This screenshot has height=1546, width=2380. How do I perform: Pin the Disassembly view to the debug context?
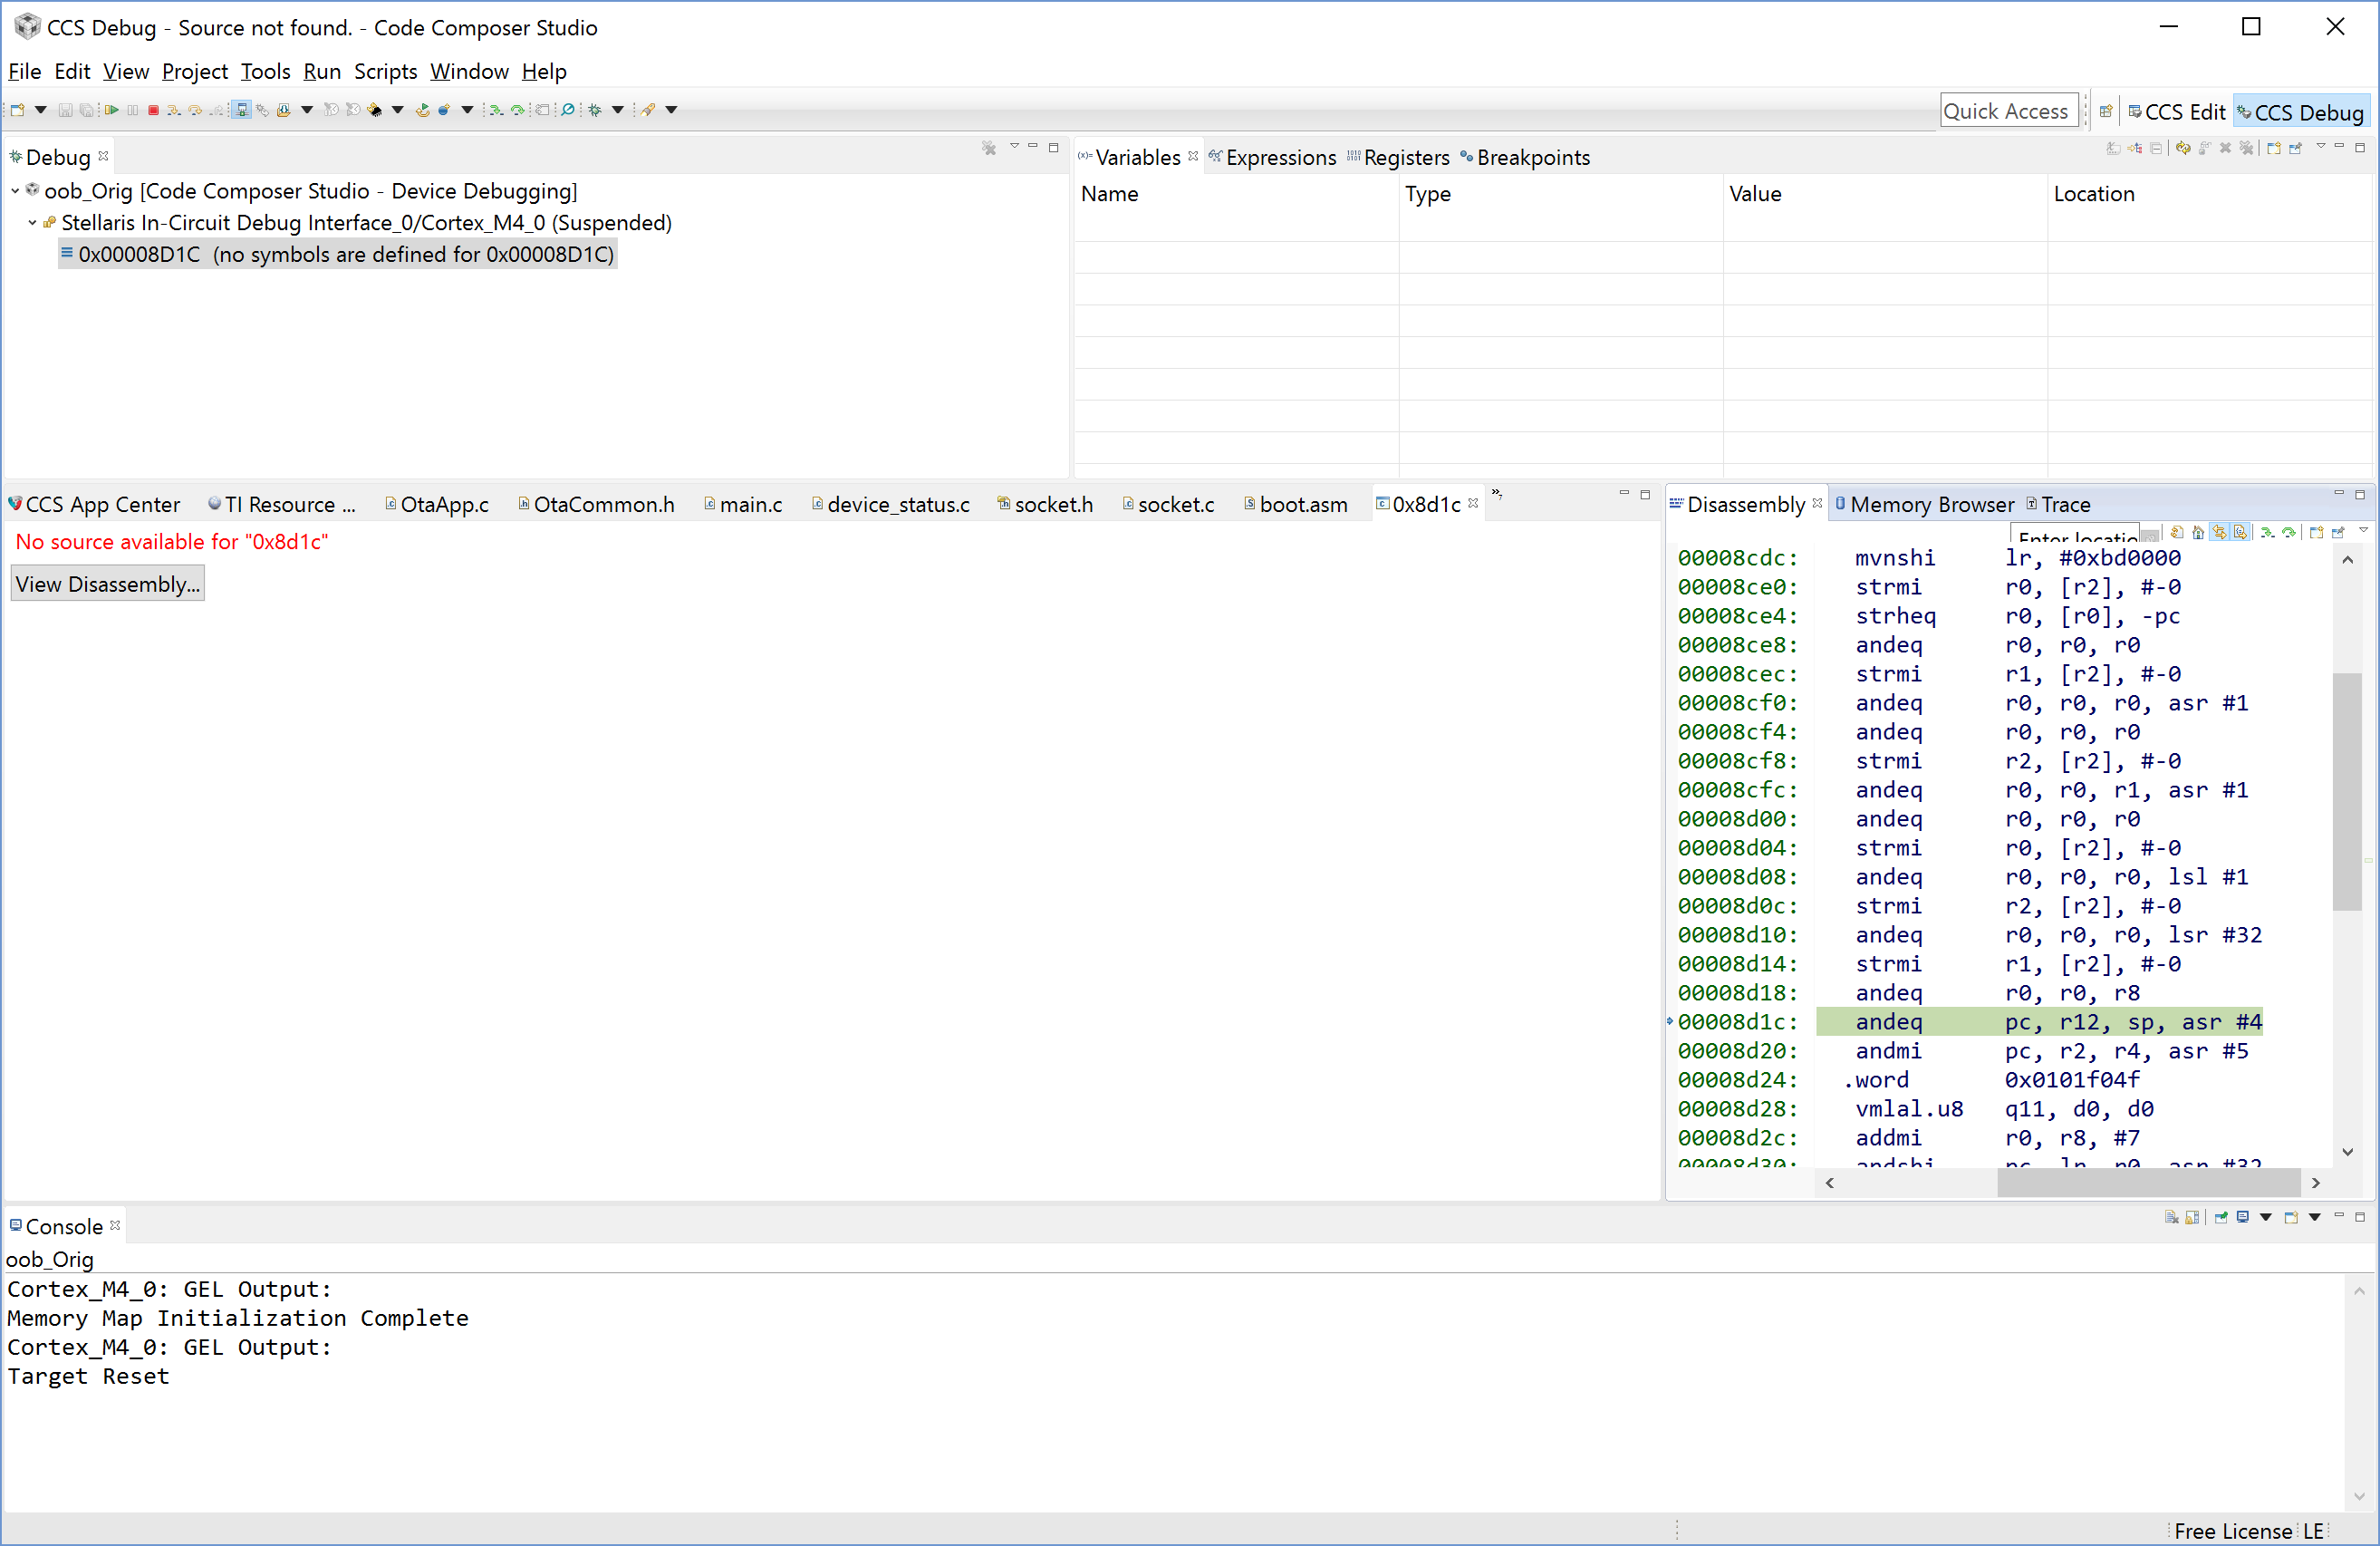pos(2339,532)
